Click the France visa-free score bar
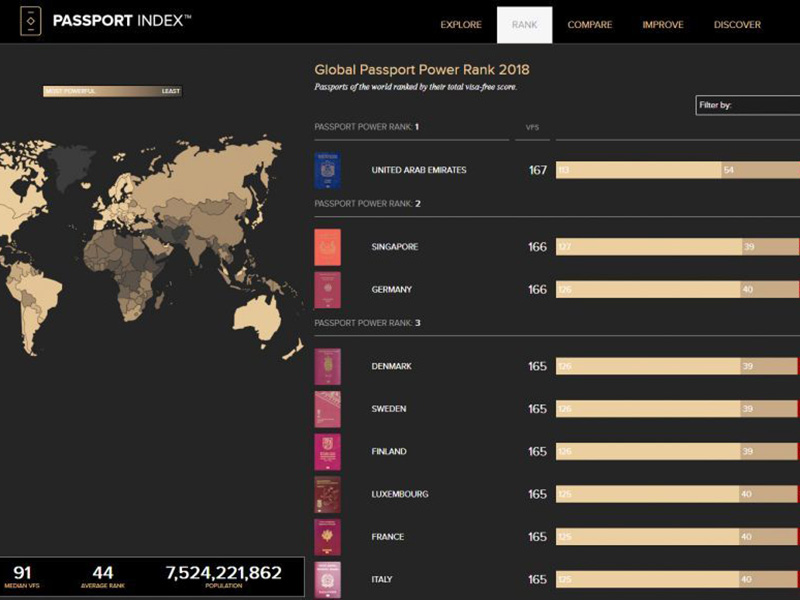This screenshot has width=800, height=600. click(678, 537)
